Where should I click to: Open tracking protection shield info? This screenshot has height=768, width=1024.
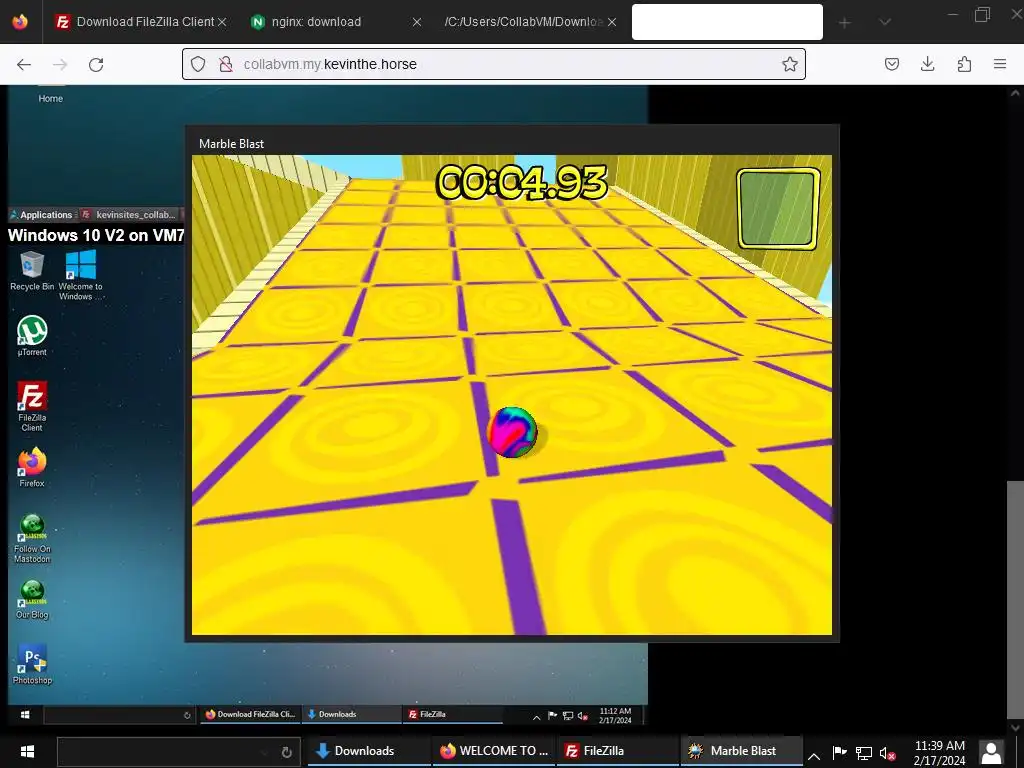coord(198,64)
